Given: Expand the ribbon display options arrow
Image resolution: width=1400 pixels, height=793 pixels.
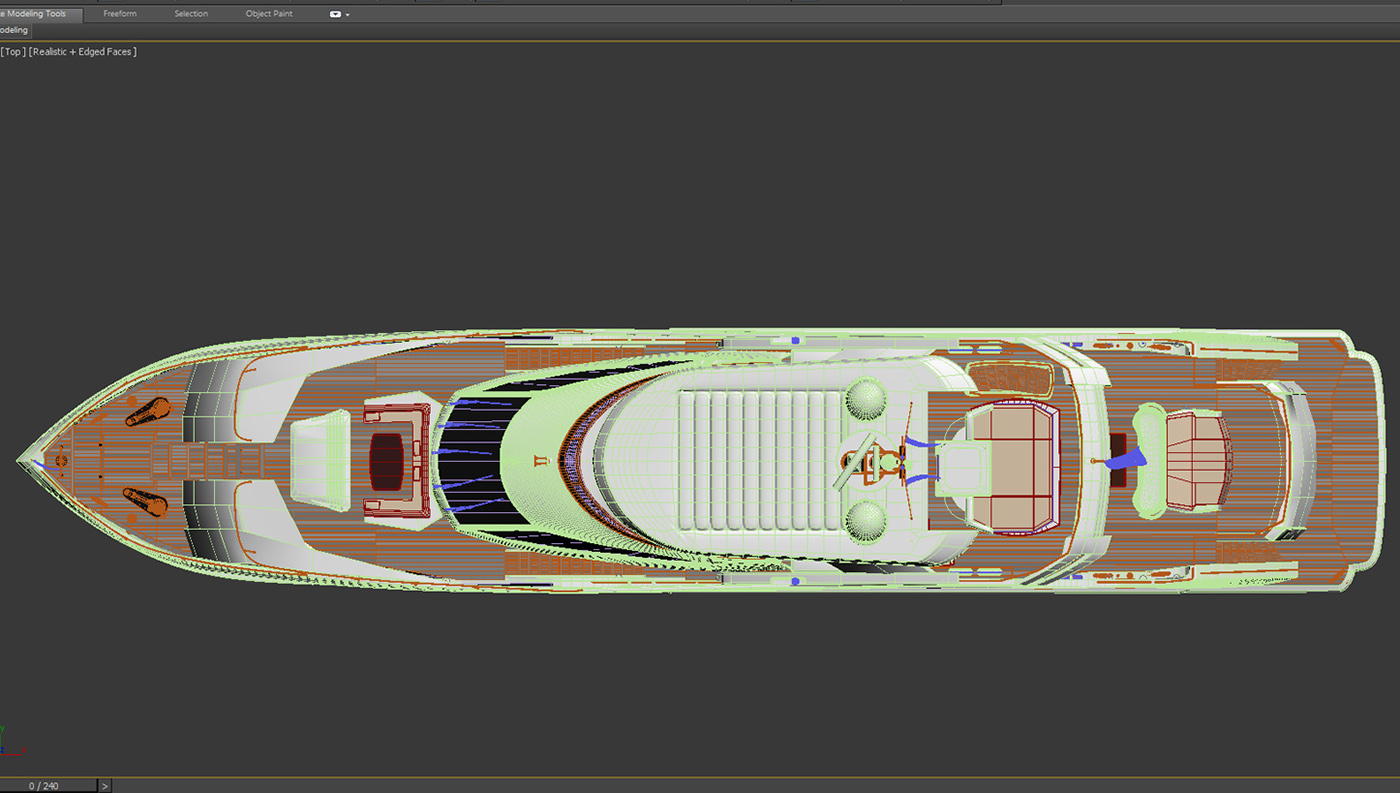Looking at the screenshot, I should click(x=347, y=14).
